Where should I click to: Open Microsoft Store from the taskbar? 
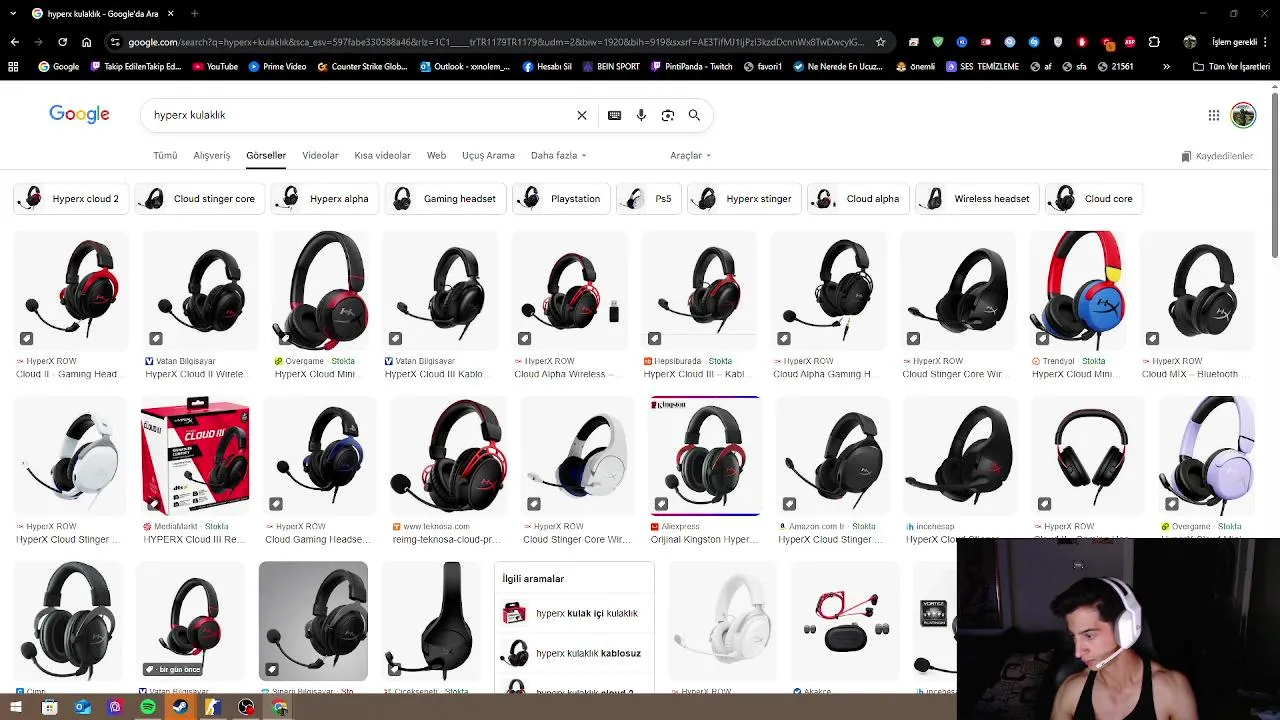click(x=49, y=708)
